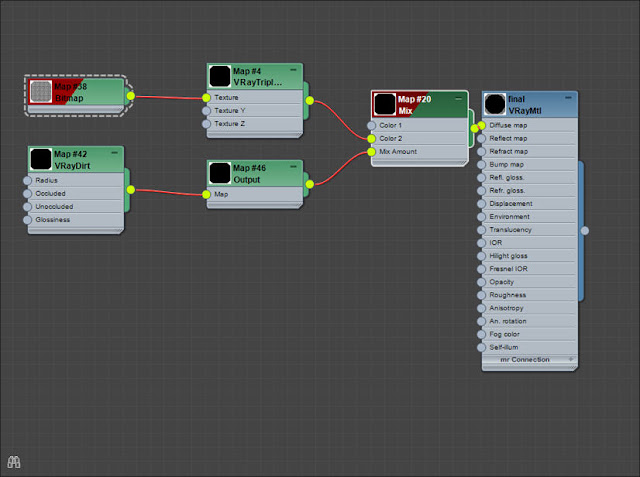This screenshot has height=477, width=640.
Task: Click the Map #20 Mix preview icon
Action: (385, 104)
